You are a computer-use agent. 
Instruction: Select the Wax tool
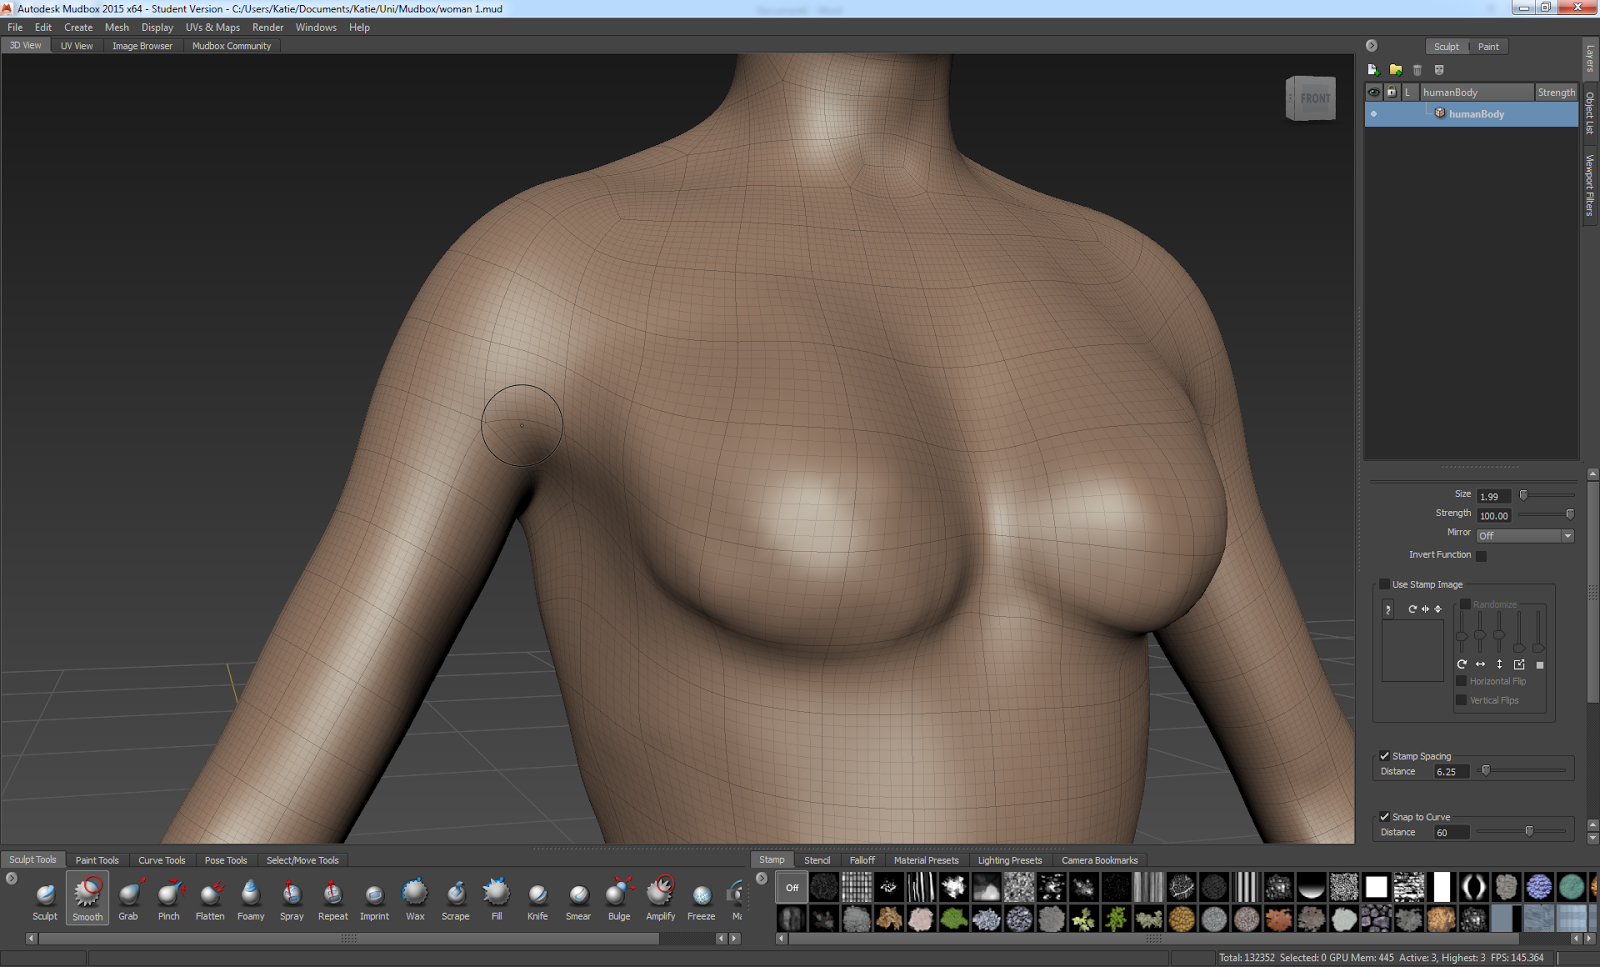415,899
